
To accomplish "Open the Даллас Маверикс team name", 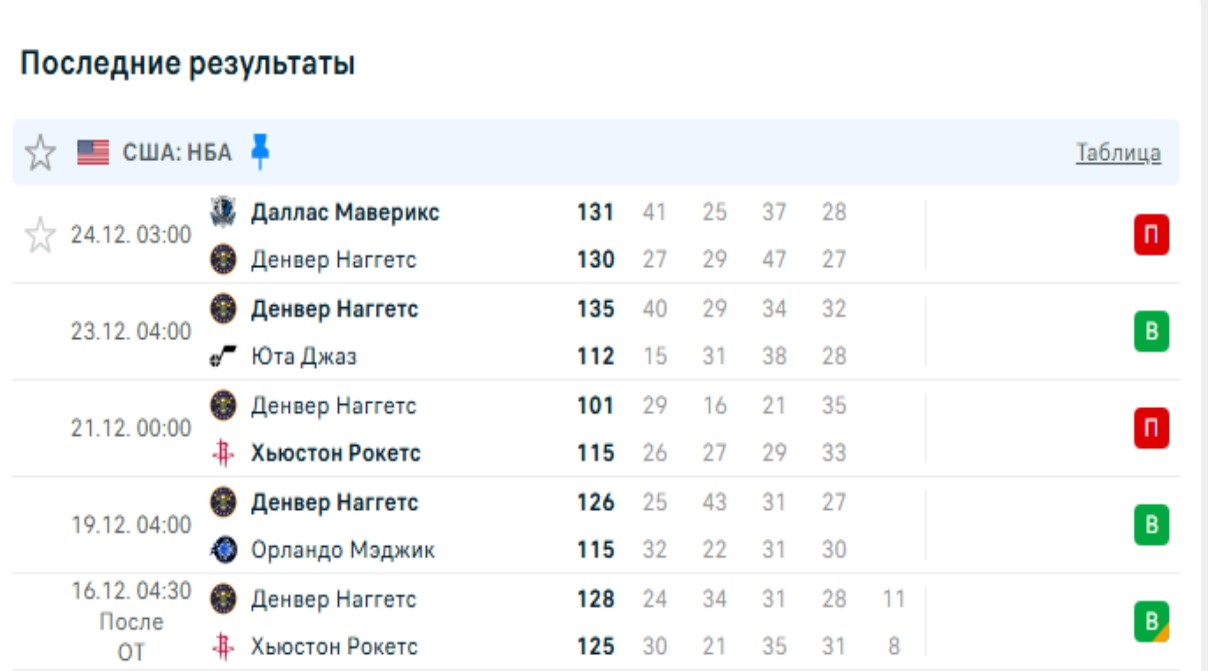I will tap(345, 212).
